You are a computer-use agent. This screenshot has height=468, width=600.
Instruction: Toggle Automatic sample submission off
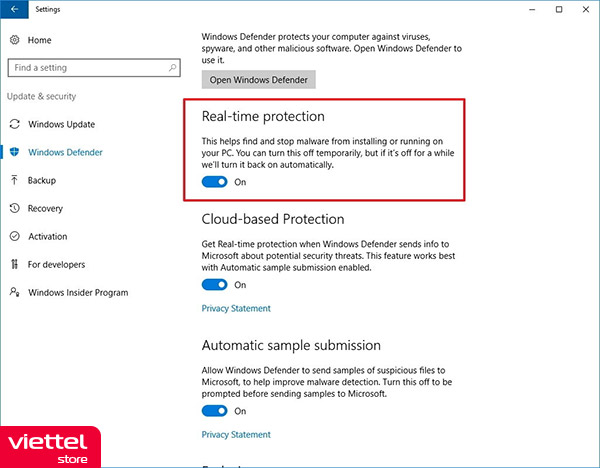(x=214, y=411)
